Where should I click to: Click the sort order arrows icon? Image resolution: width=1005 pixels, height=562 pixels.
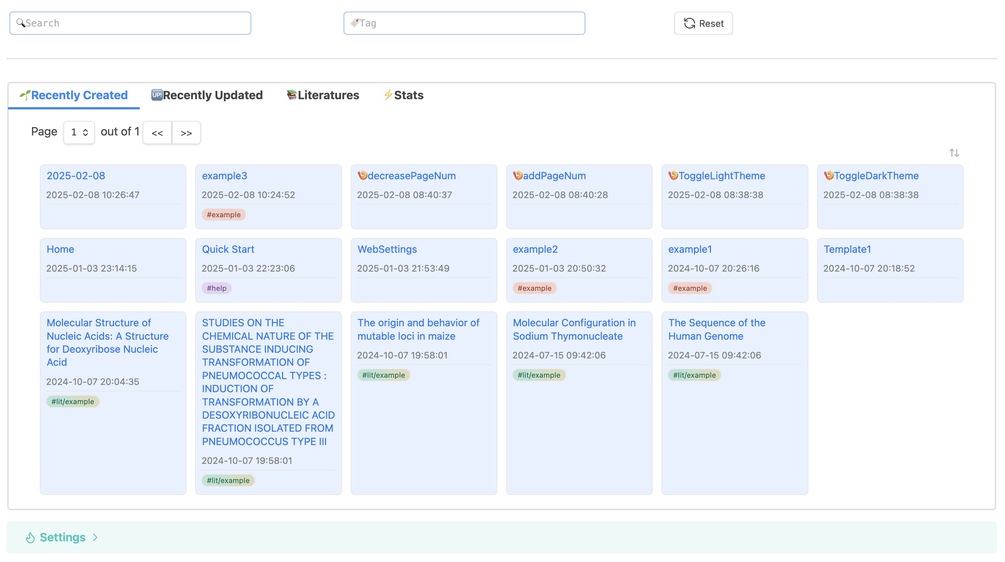tap(954, 153)
